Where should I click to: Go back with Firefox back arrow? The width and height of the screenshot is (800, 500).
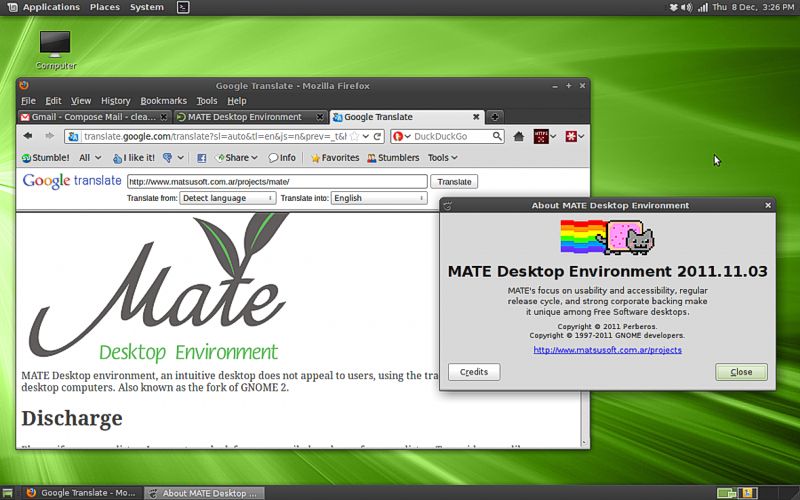(28, 136)
